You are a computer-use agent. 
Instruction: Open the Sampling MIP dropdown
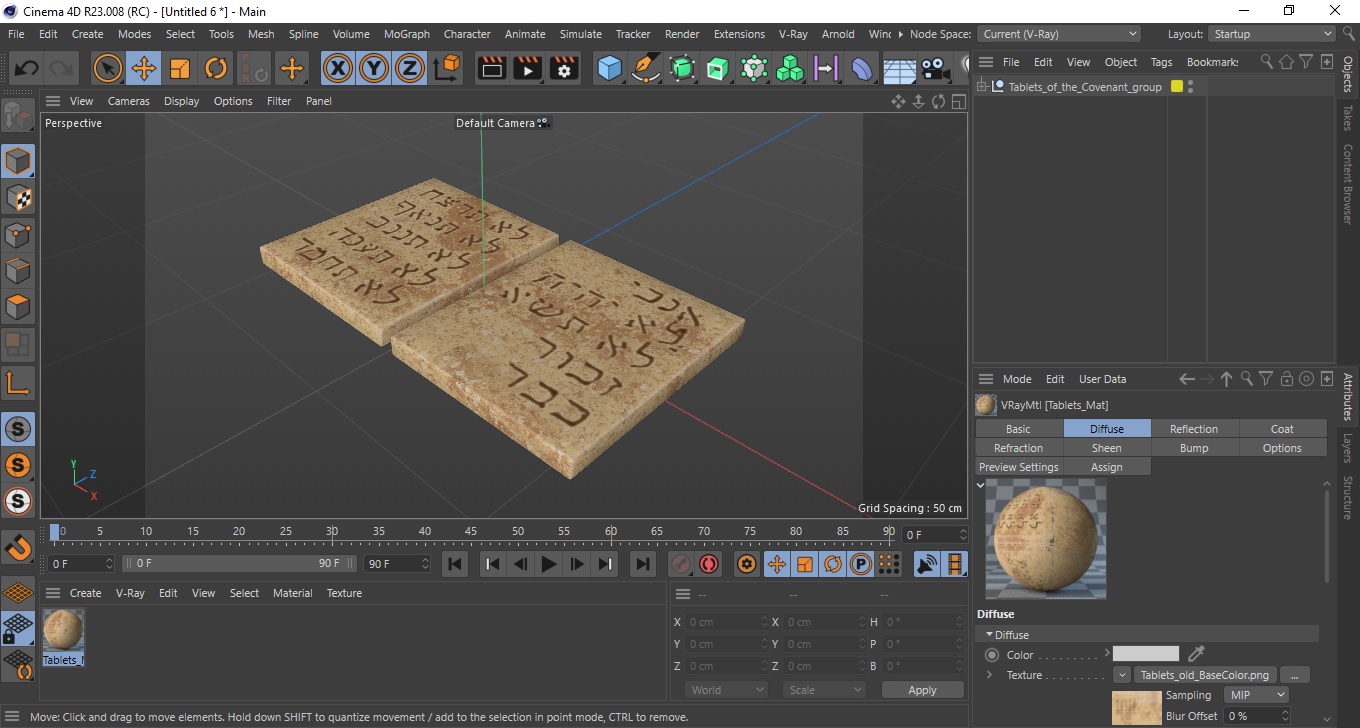click(1257, 695)
